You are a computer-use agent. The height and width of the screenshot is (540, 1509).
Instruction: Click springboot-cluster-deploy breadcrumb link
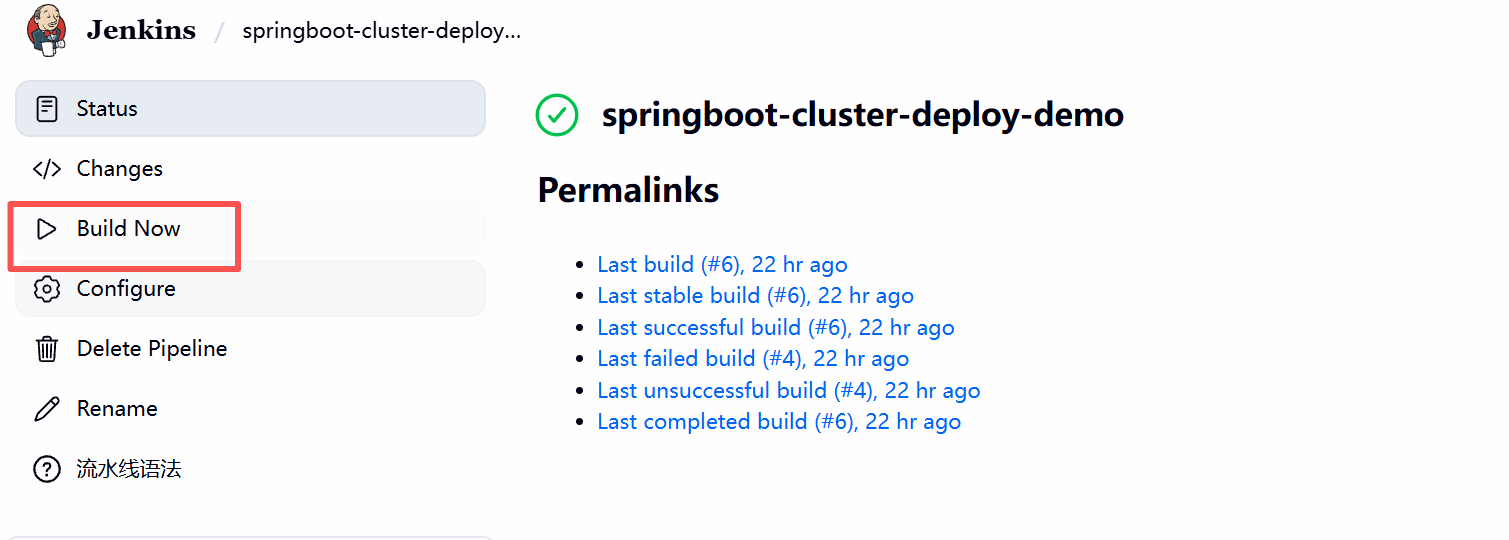click(381, 31)
